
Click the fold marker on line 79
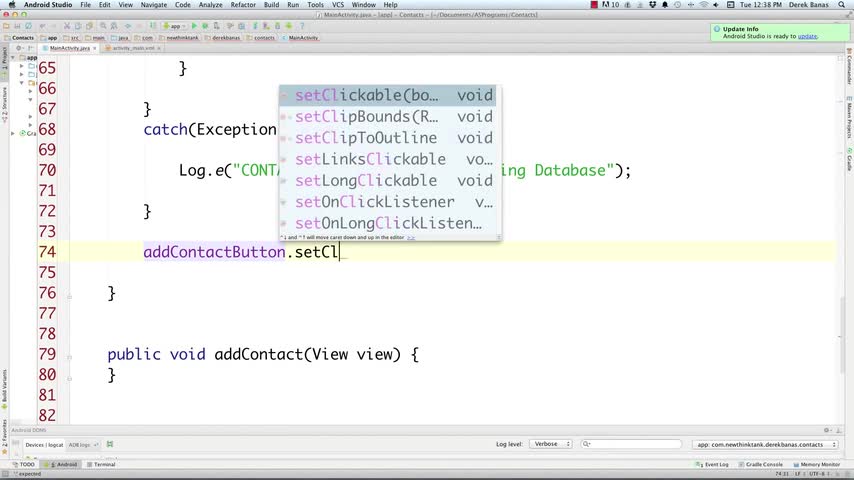coord(70,357)
